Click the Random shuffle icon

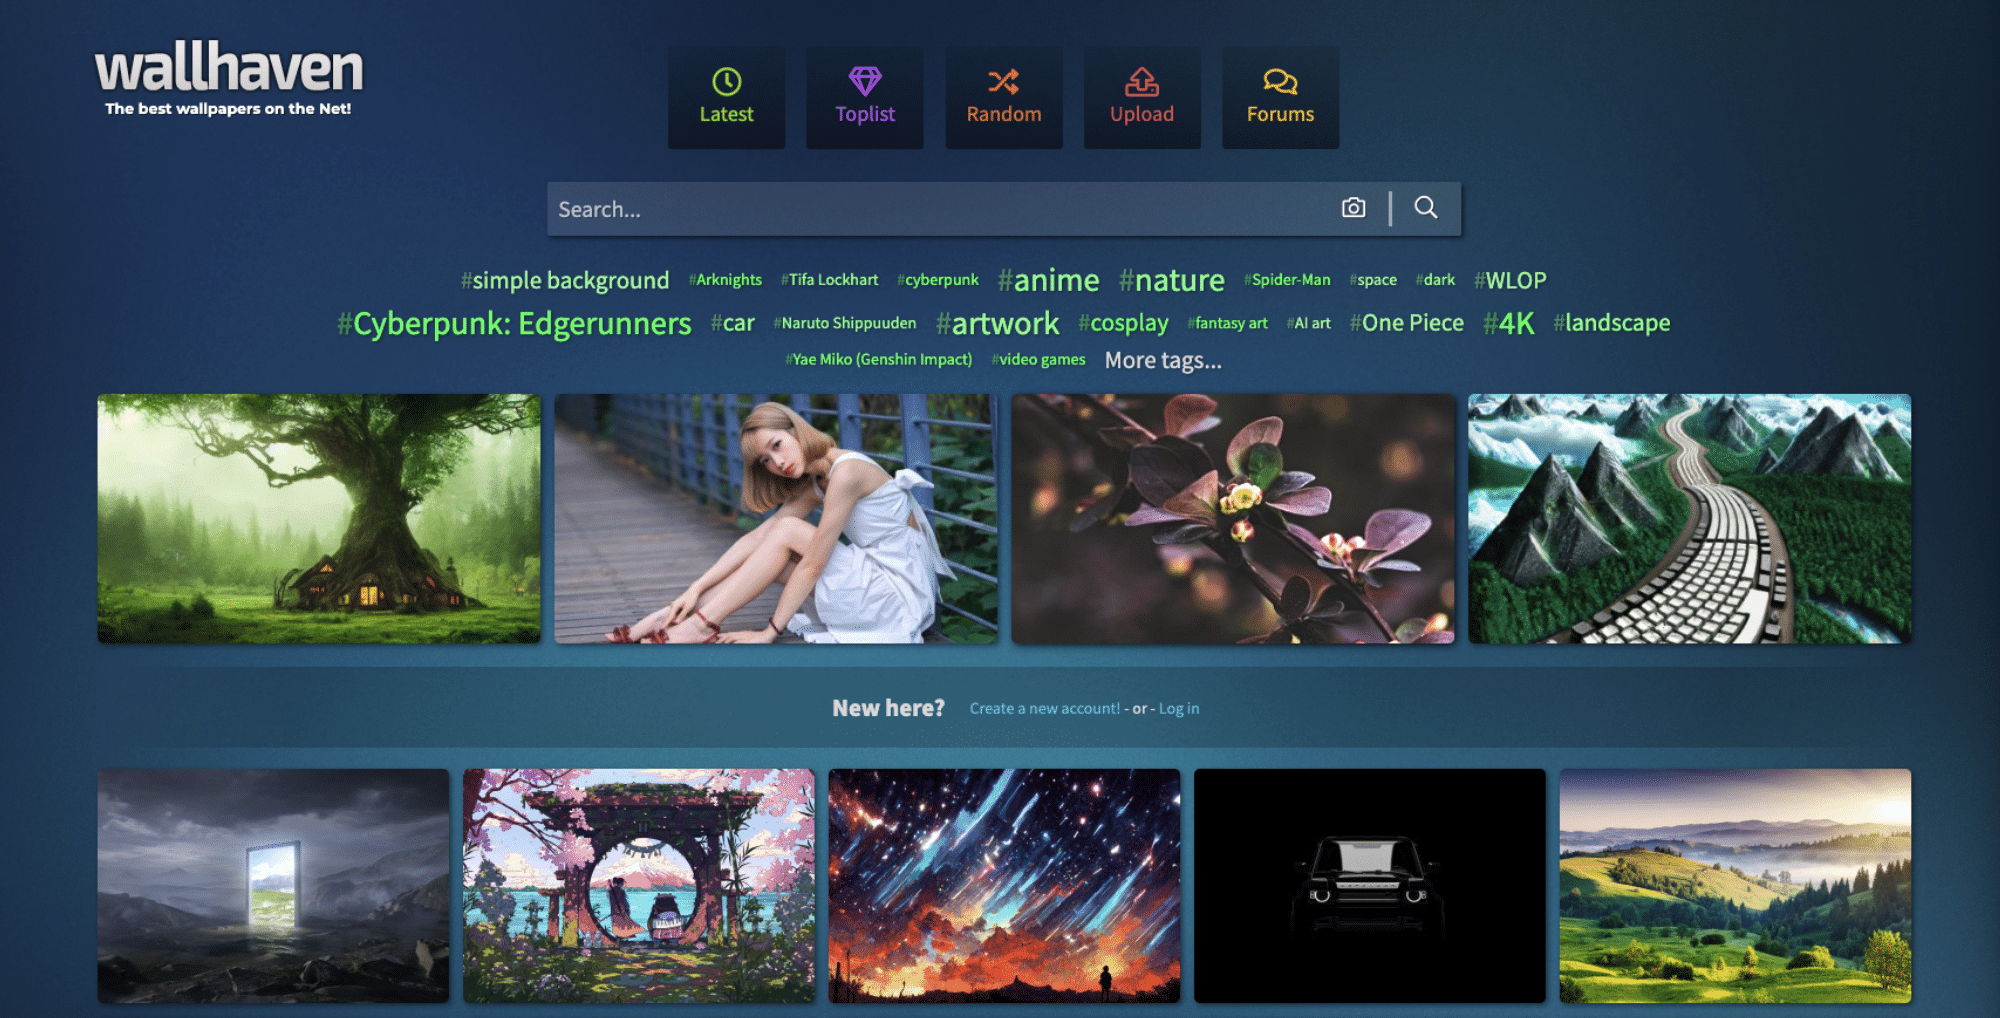tap(1003, 81)
